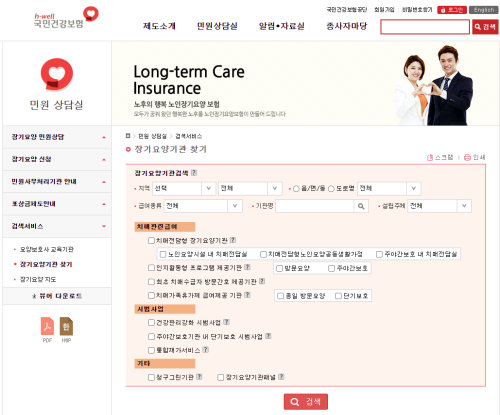Open help icon beside 주야간보호기관 내 단기보호 시범사업
The height and width of the screenshot is (415, 500).
click(x=268, y=336)
